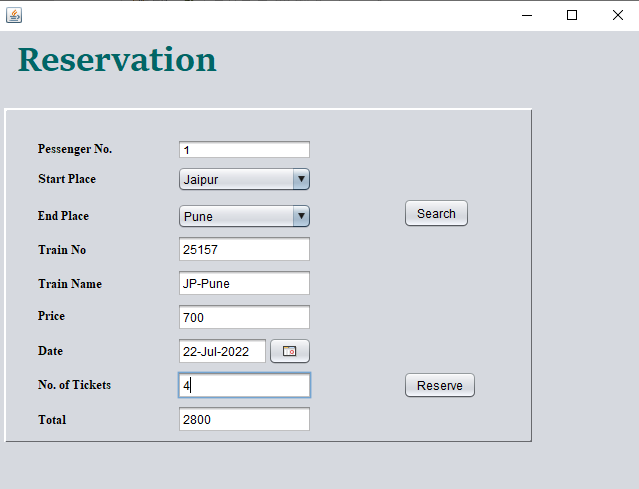Click the Java application icon in title bar
The image size is (639, 489).
pyautogui.click(x=14, y=15)
